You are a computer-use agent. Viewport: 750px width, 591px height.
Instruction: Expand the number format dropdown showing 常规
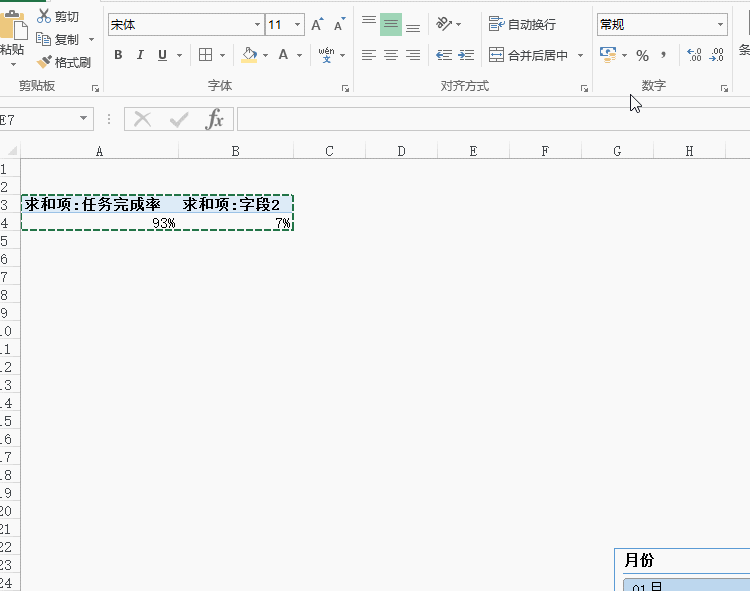[720, 25]
